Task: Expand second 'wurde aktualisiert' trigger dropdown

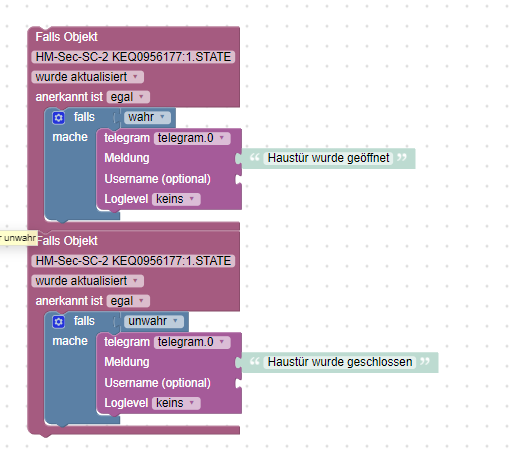Action: point(87,281)
